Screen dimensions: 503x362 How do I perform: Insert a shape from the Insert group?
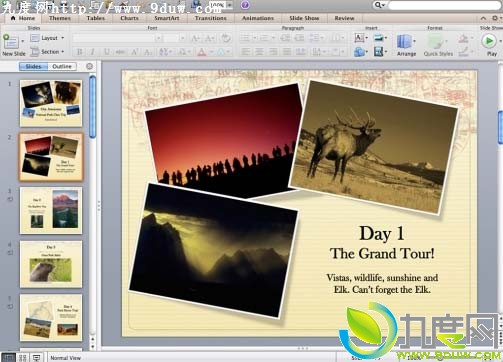click(360, 52)
